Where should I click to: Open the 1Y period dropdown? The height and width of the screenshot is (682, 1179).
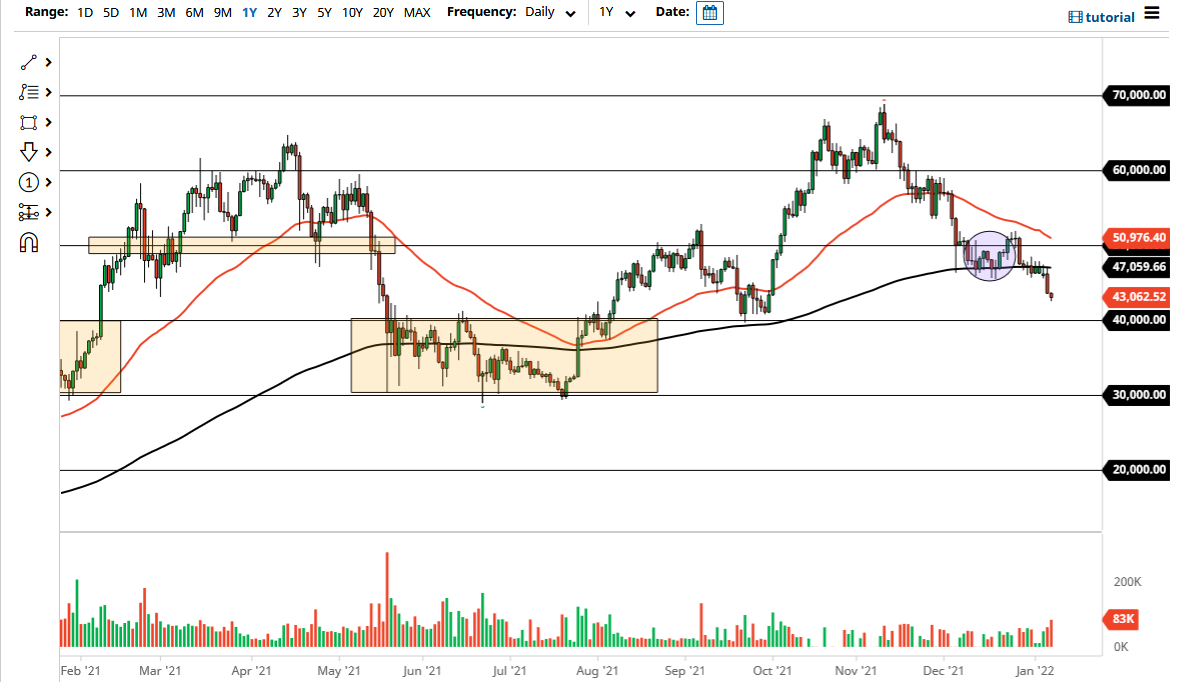pyautogui.click(x=617, y=13)
